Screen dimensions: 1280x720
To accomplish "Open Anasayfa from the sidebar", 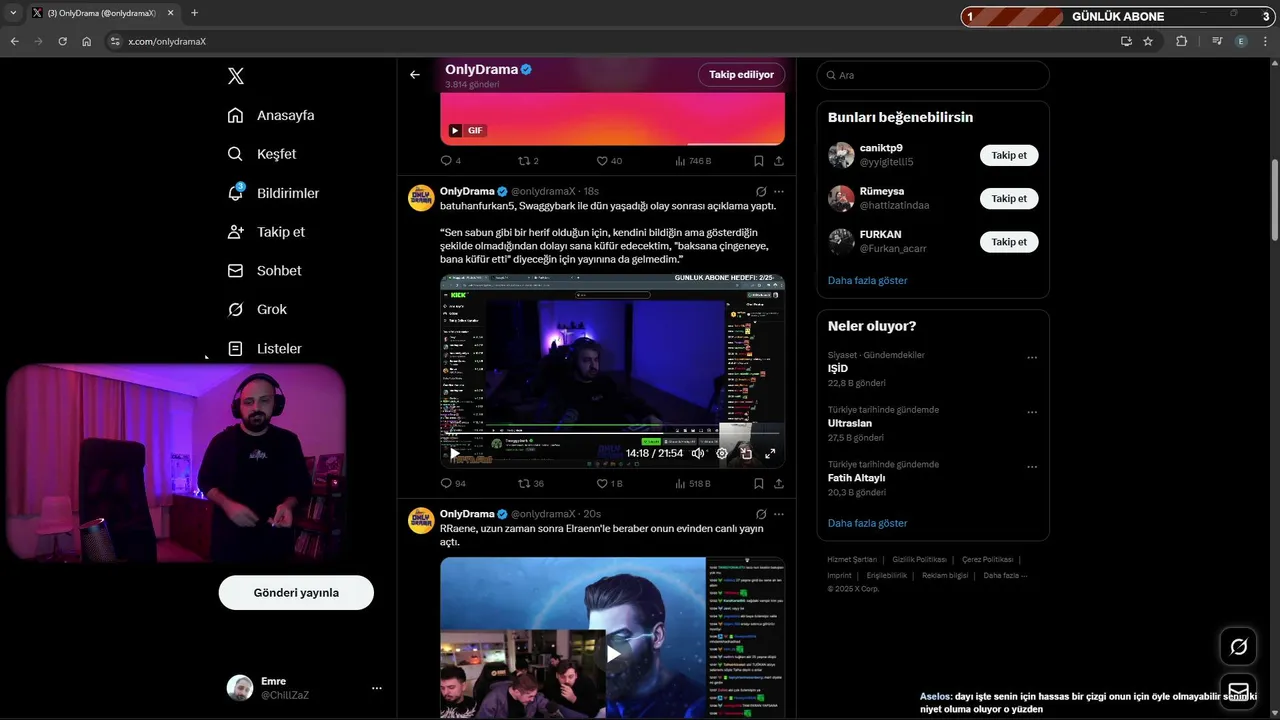I will pos(271,115).
